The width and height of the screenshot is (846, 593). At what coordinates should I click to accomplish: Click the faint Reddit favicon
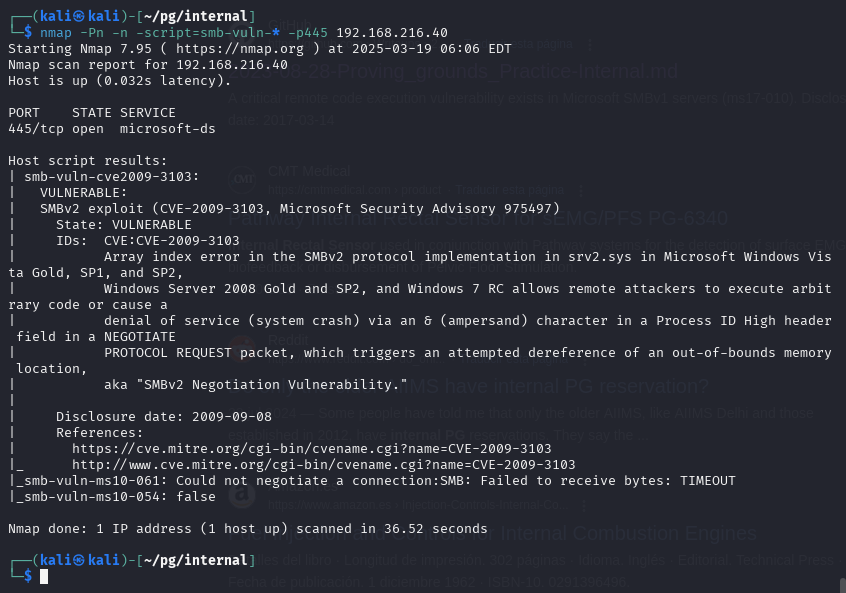point(242,348)
